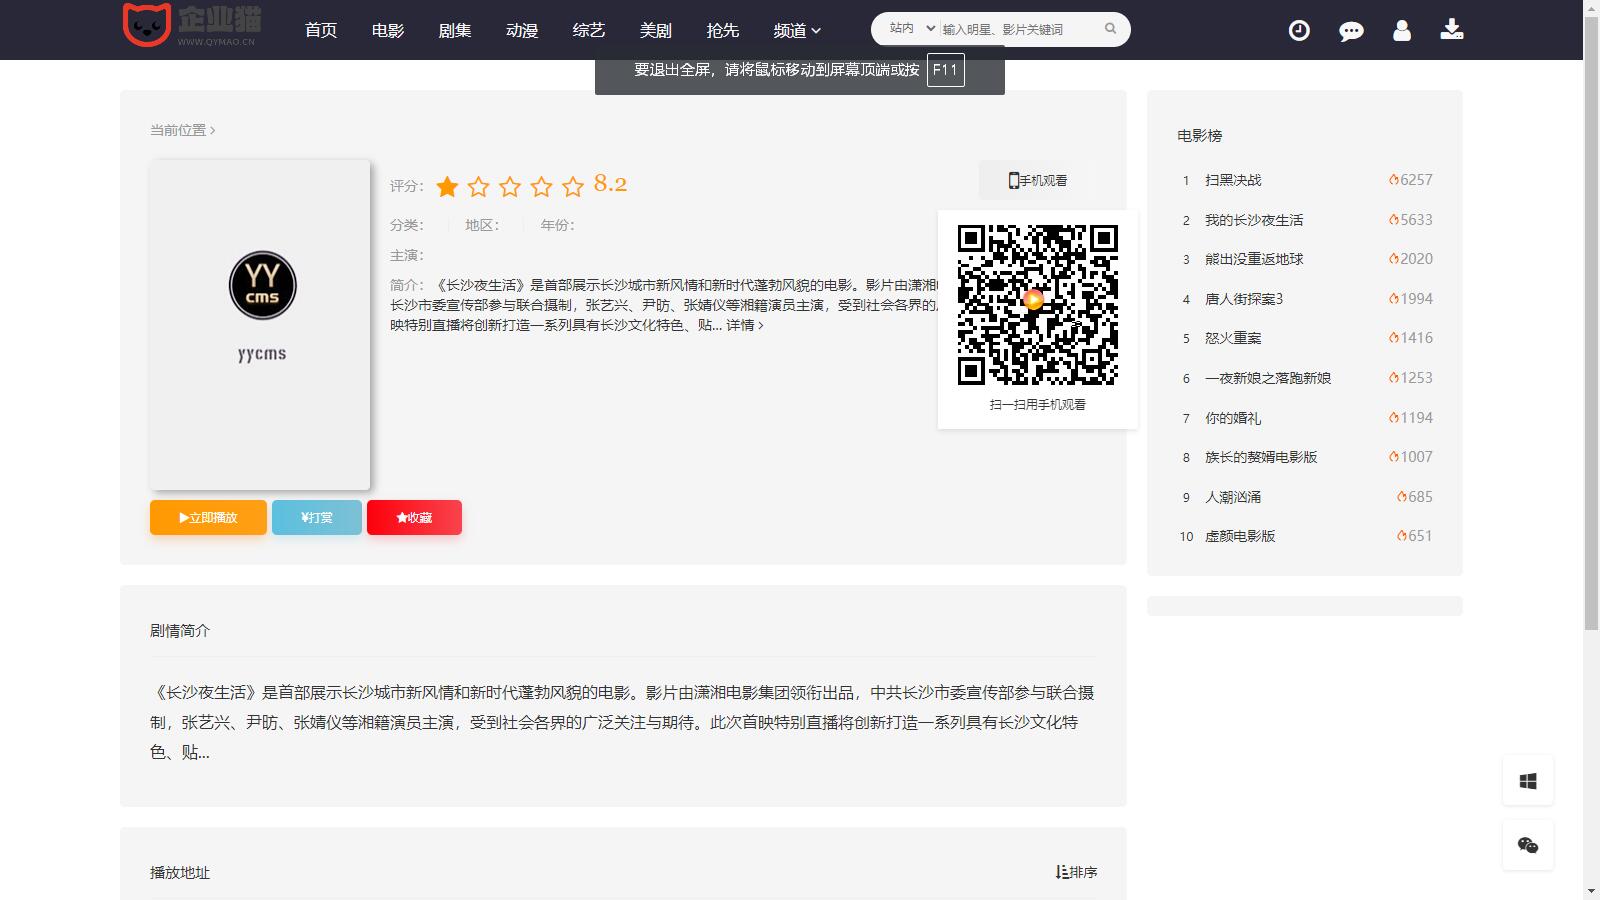Click the user account profile icon
1600x900 pixels.
pos(1402,30)
